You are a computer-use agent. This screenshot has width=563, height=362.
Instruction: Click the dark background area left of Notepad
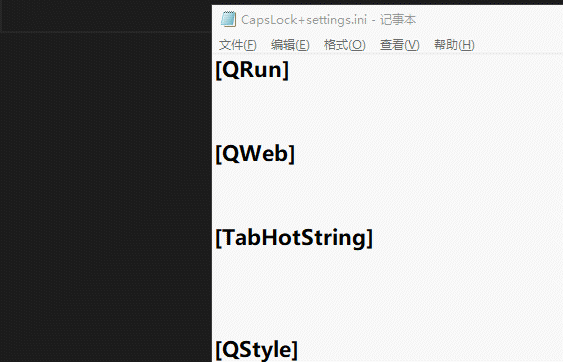click(x=106, y=197)
